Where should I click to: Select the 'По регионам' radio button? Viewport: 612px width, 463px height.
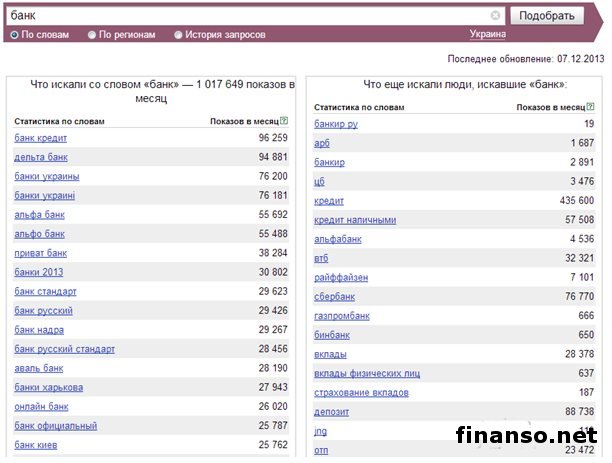click(x=92, y=35)
